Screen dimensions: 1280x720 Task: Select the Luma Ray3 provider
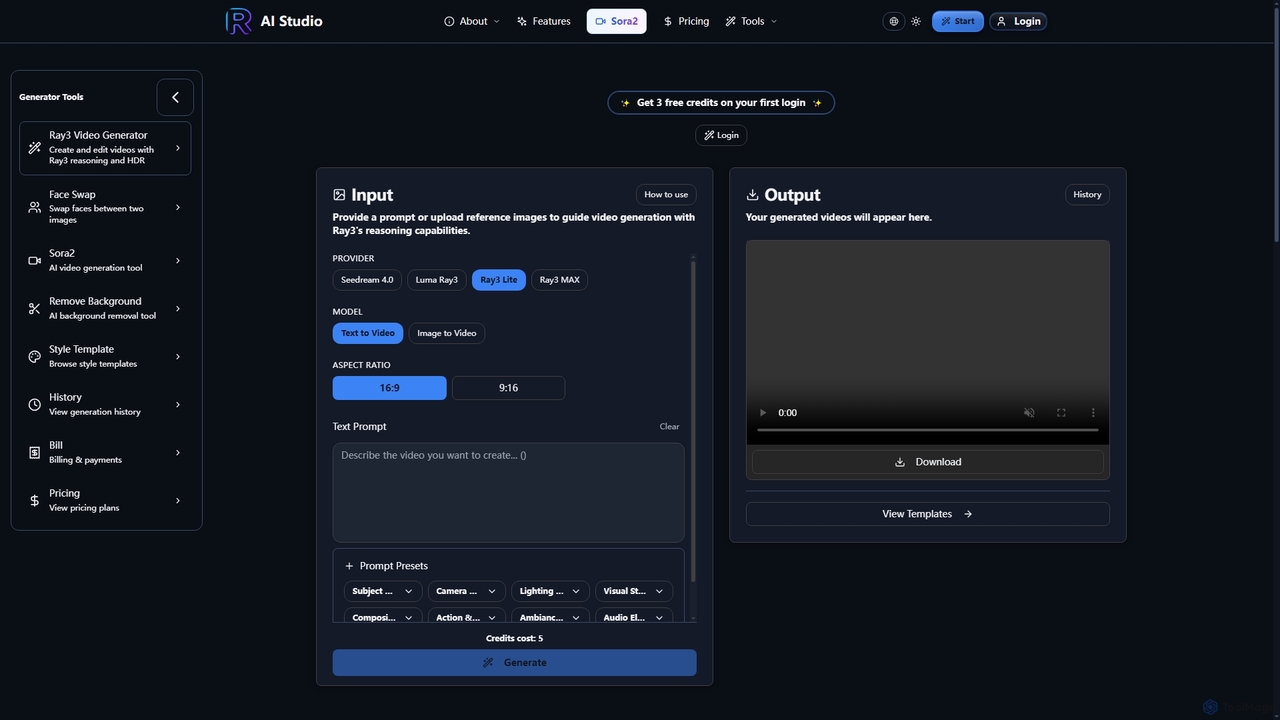click(x=437, y=280)
